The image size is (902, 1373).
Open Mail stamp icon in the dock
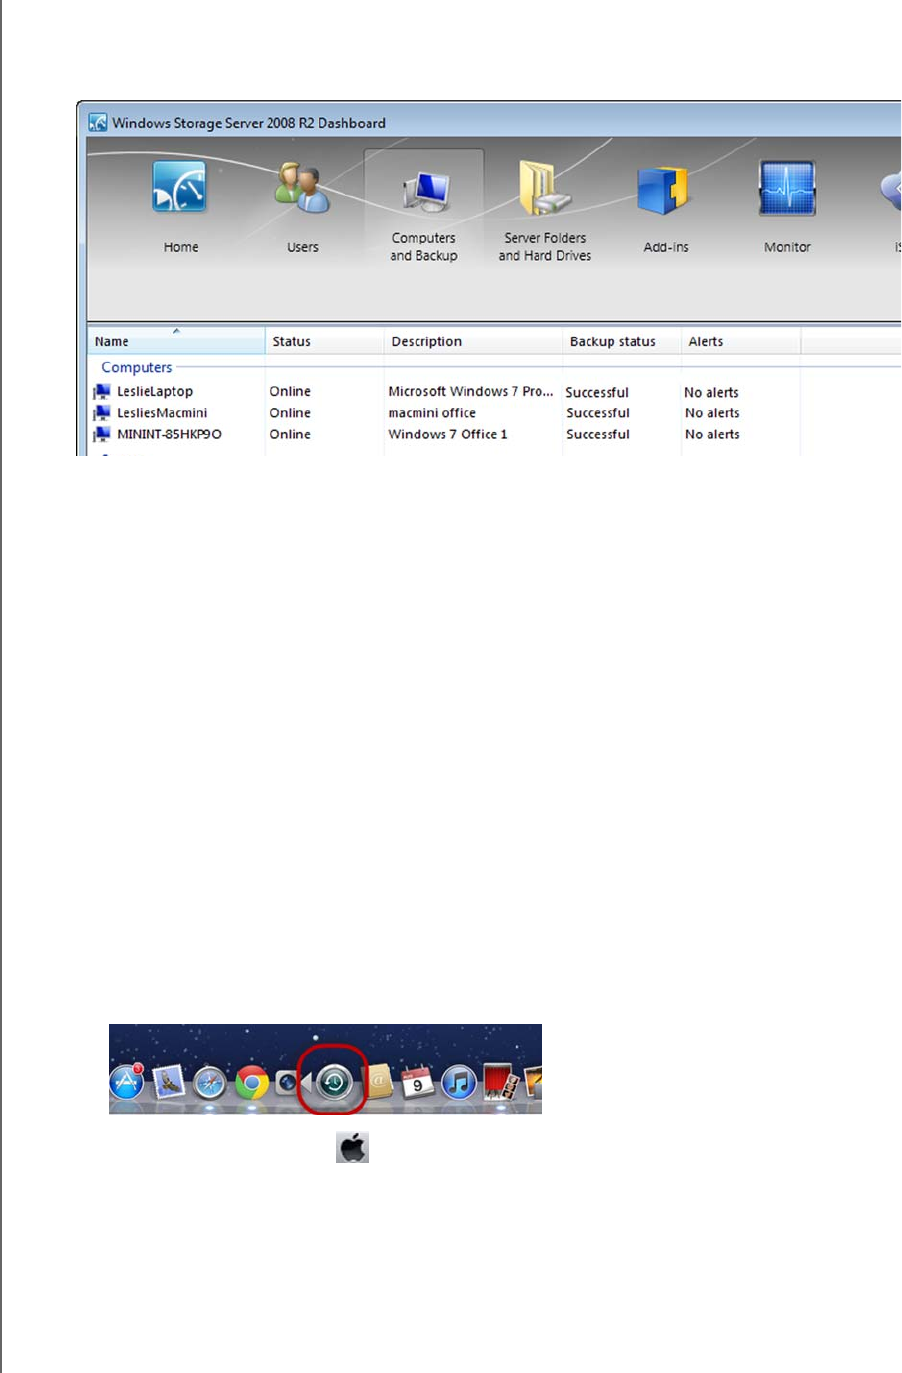[168, 1081]
